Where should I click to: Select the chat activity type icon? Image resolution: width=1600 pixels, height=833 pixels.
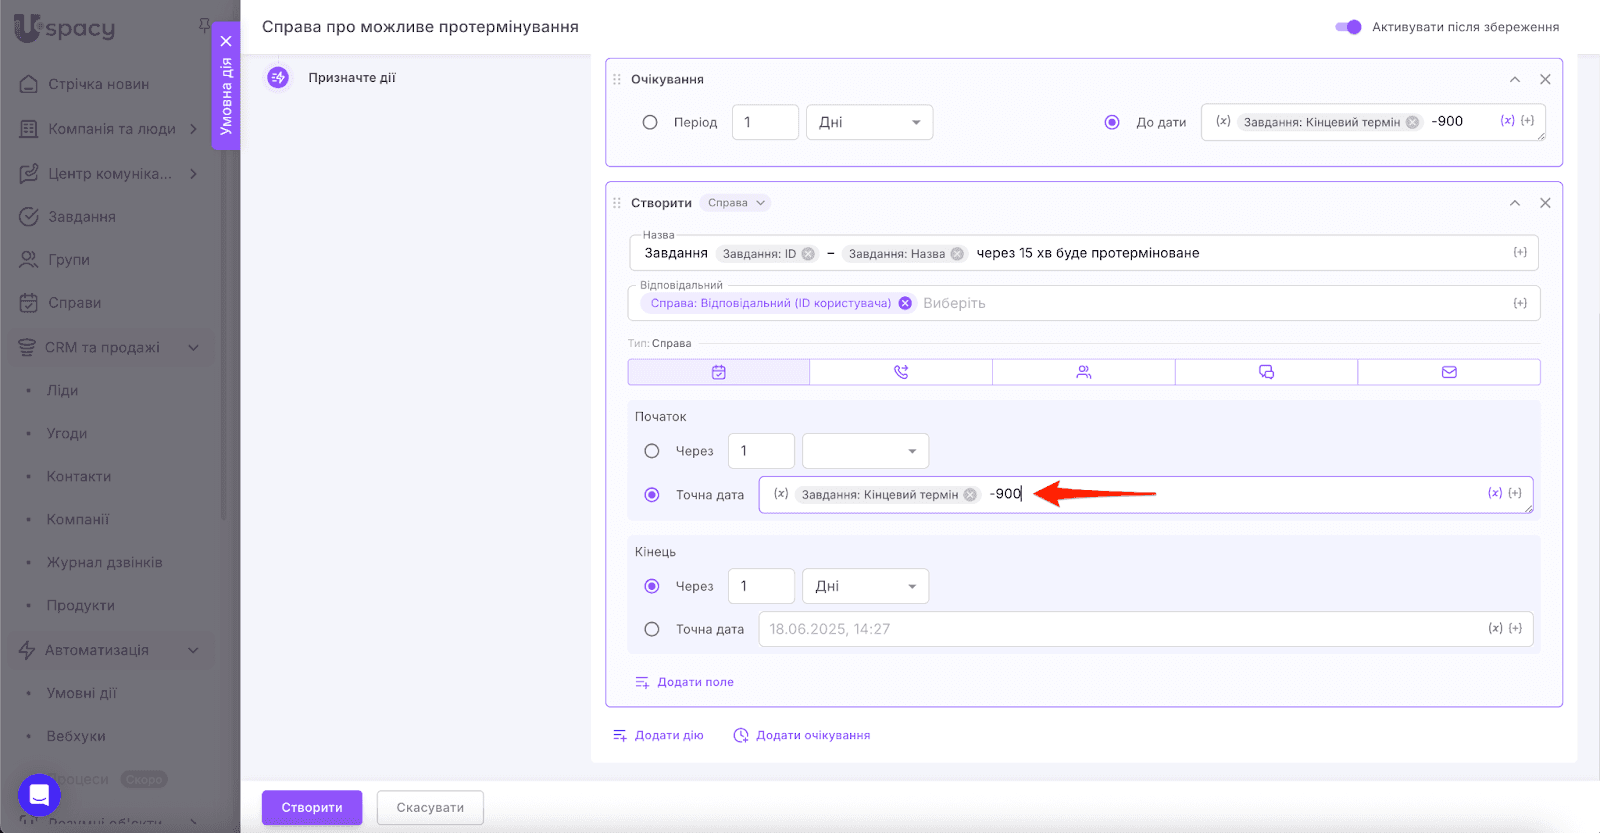point(1266,372)
